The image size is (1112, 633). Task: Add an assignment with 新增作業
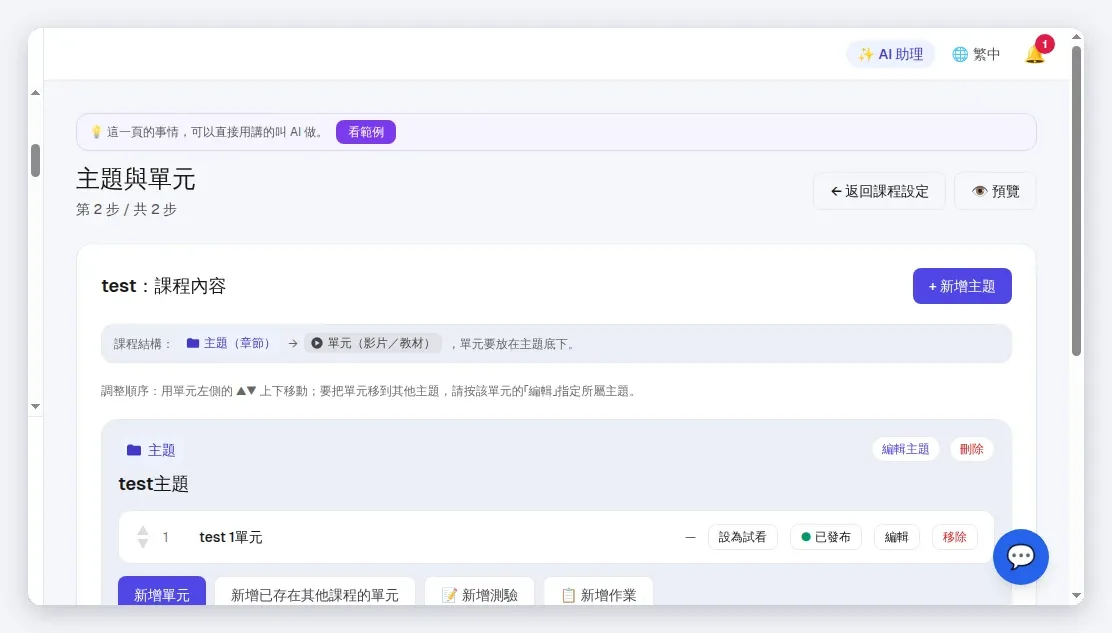point(599,593)
